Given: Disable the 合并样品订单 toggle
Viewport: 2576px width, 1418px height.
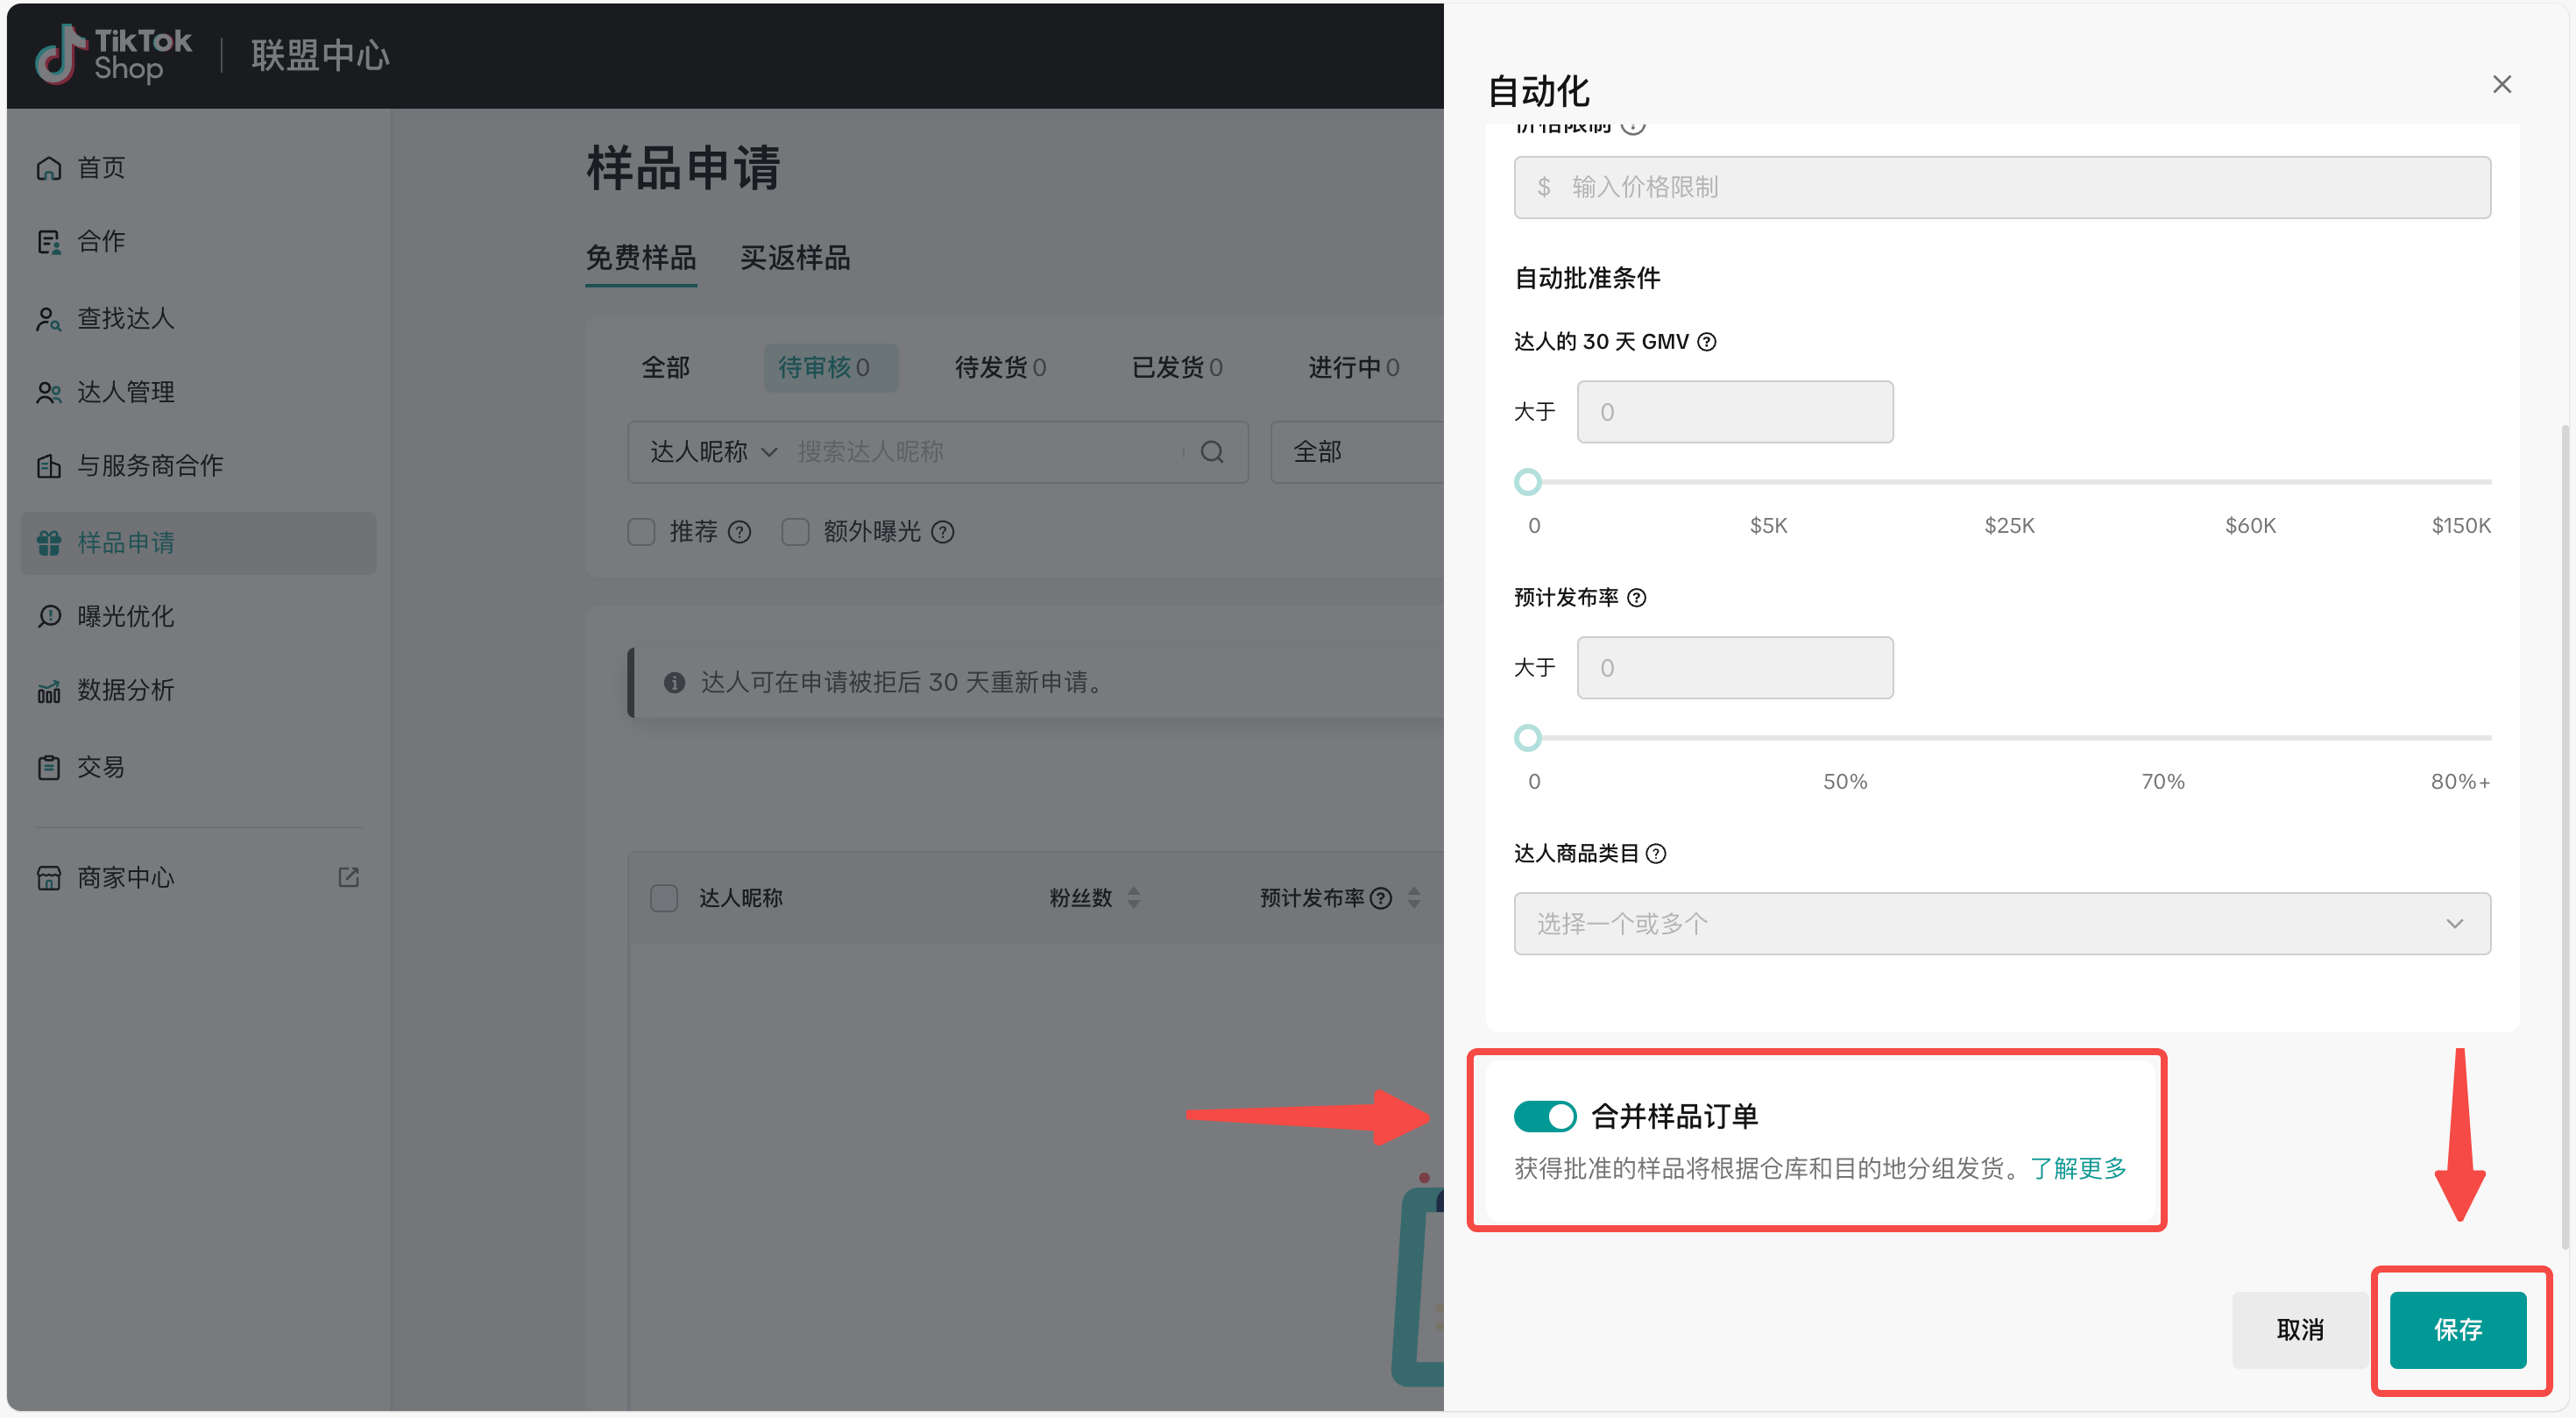Looking at the screenshot, I should [1544, 1116].
